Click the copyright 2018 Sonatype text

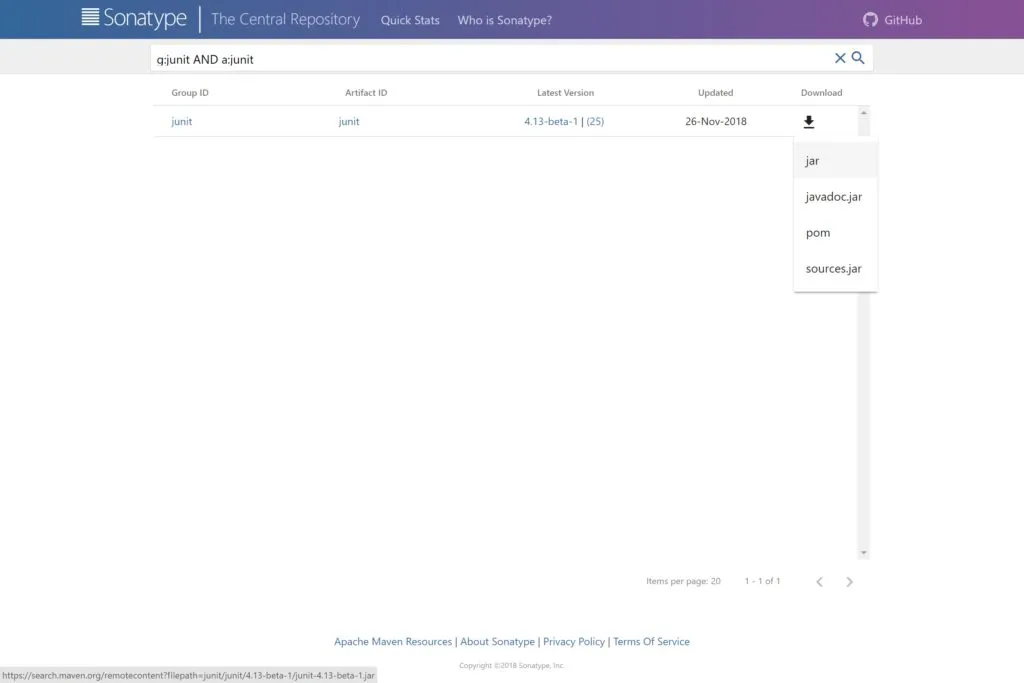click(x=511, y=665)
